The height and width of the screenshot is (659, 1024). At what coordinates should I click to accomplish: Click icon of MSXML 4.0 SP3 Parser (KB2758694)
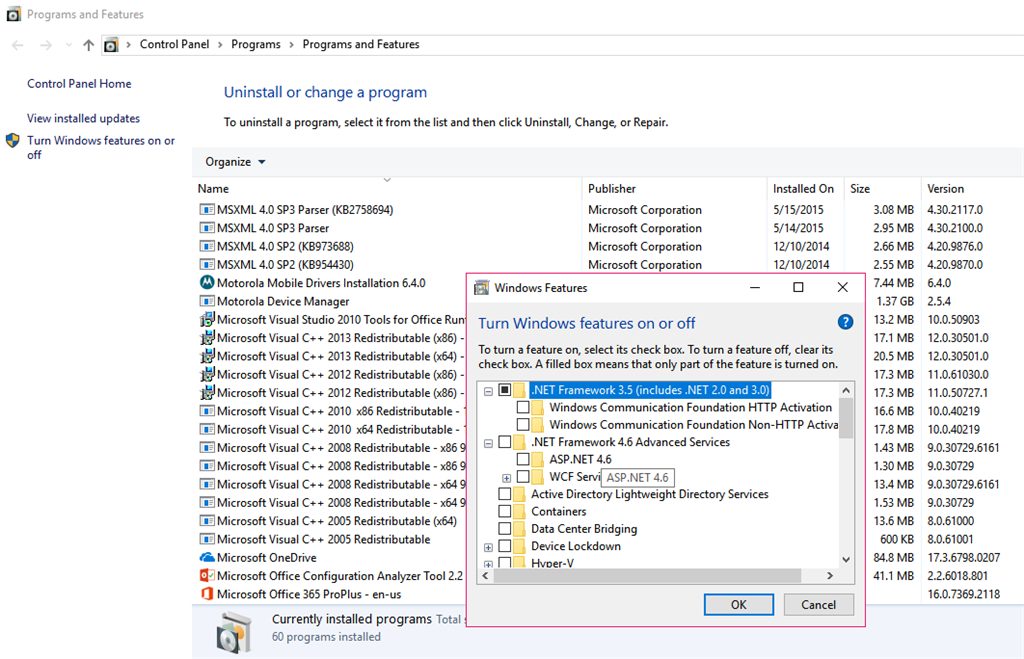tap(207, 210)
